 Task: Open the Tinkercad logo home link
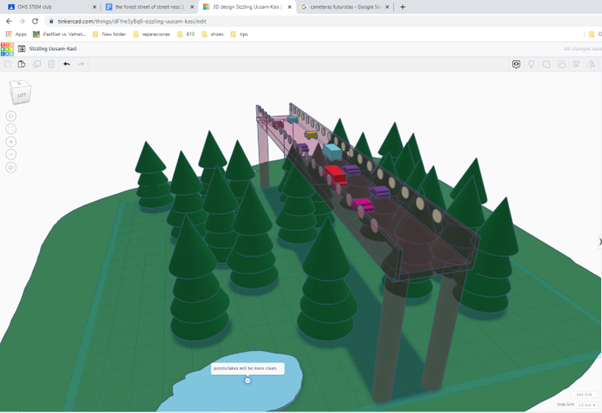tap(7, 49)
